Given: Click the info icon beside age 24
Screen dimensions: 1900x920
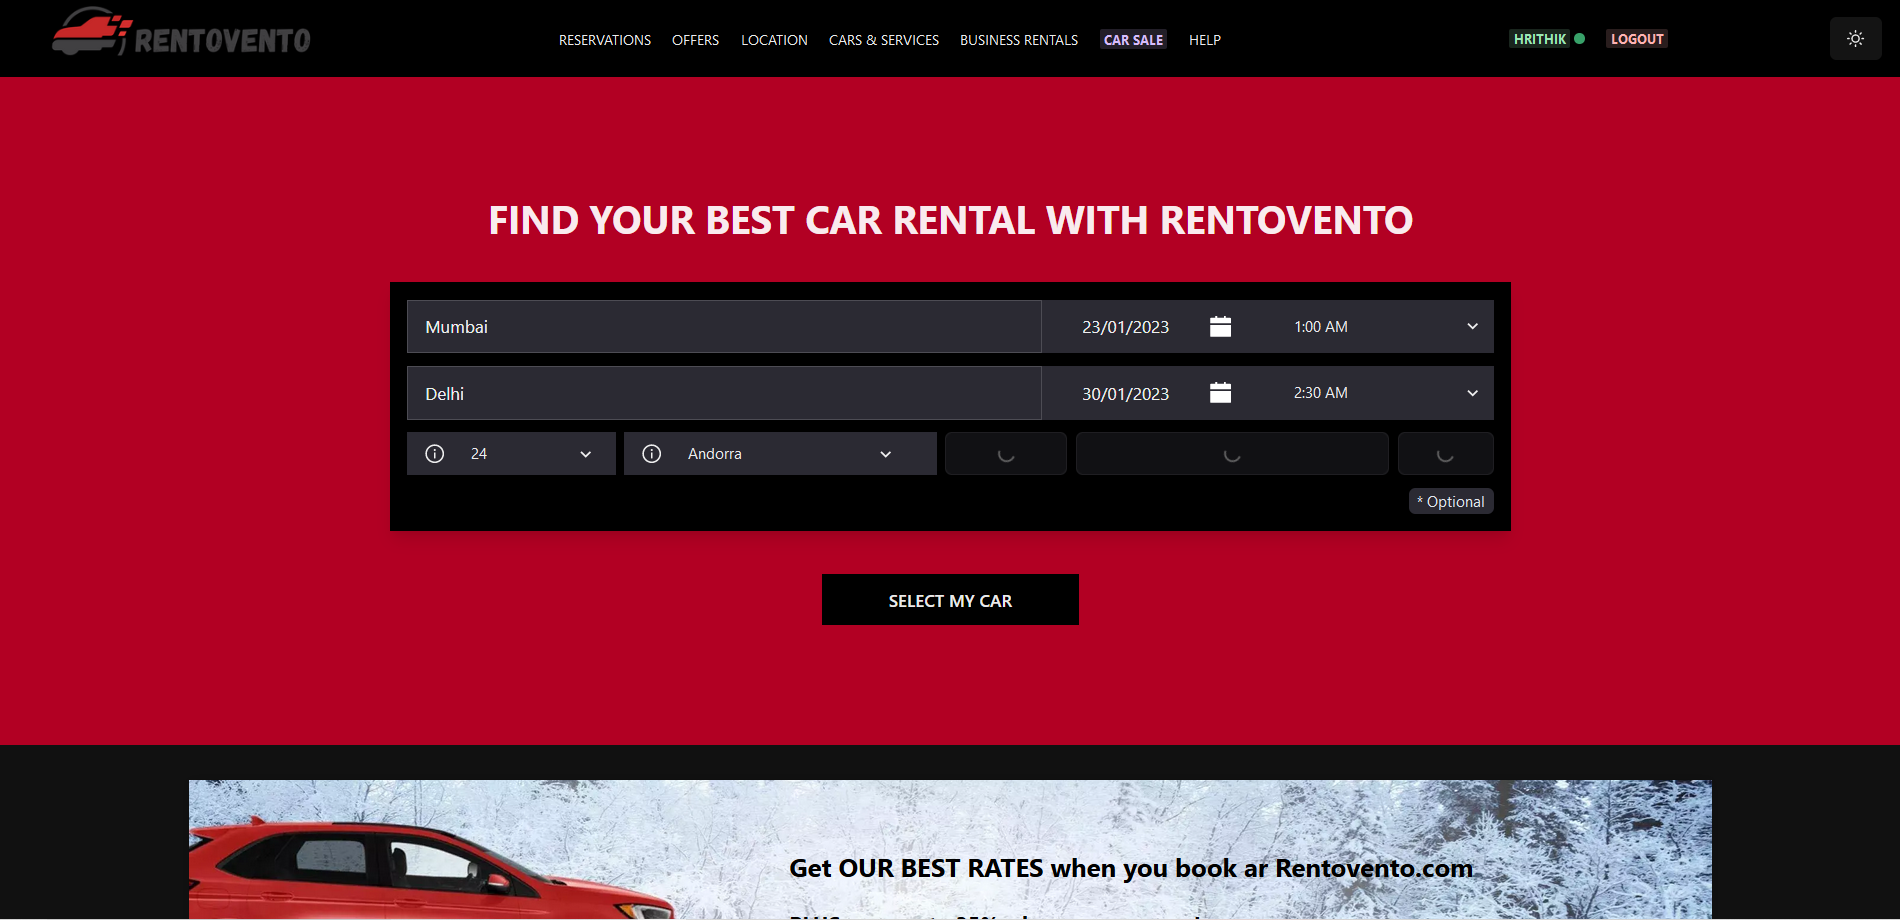Looking at the screenshot, I should (x=435, y=454).
